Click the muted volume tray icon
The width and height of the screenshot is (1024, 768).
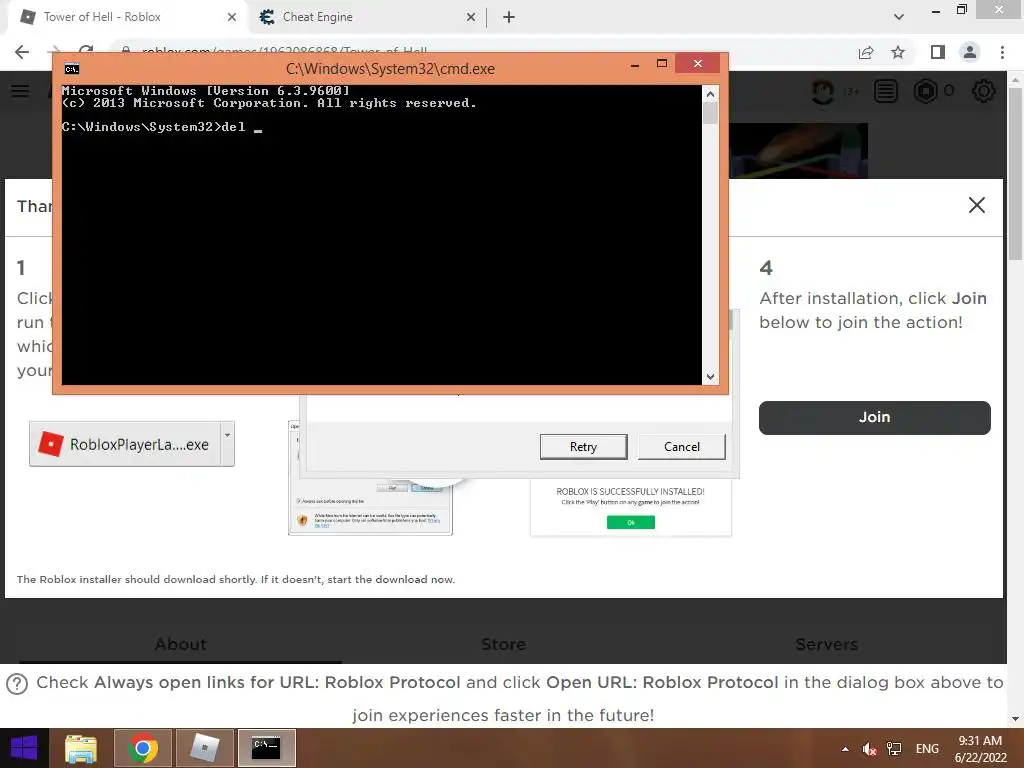pyautogui.click(x=869, y=749)
